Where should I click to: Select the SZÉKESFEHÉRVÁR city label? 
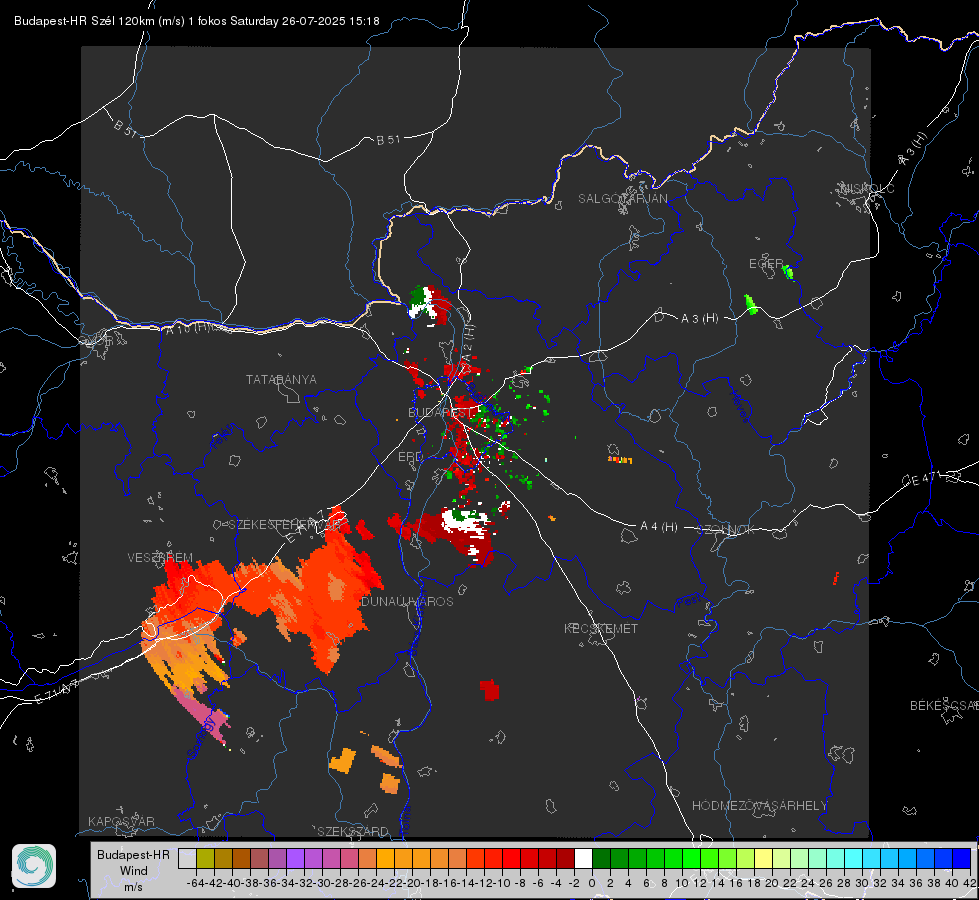pyautogui.click(x=285, y=525)
